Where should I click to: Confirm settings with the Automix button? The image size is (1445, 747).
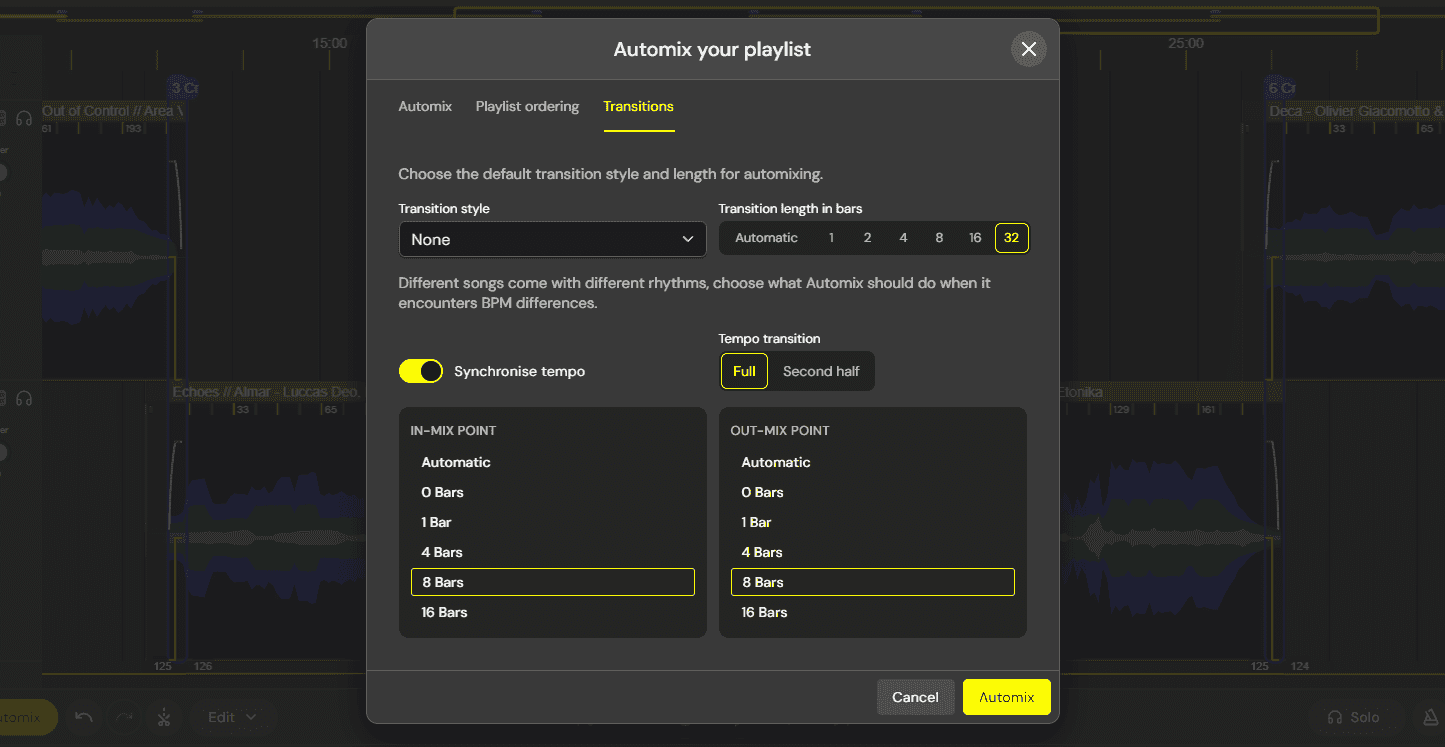(1006, 697)
